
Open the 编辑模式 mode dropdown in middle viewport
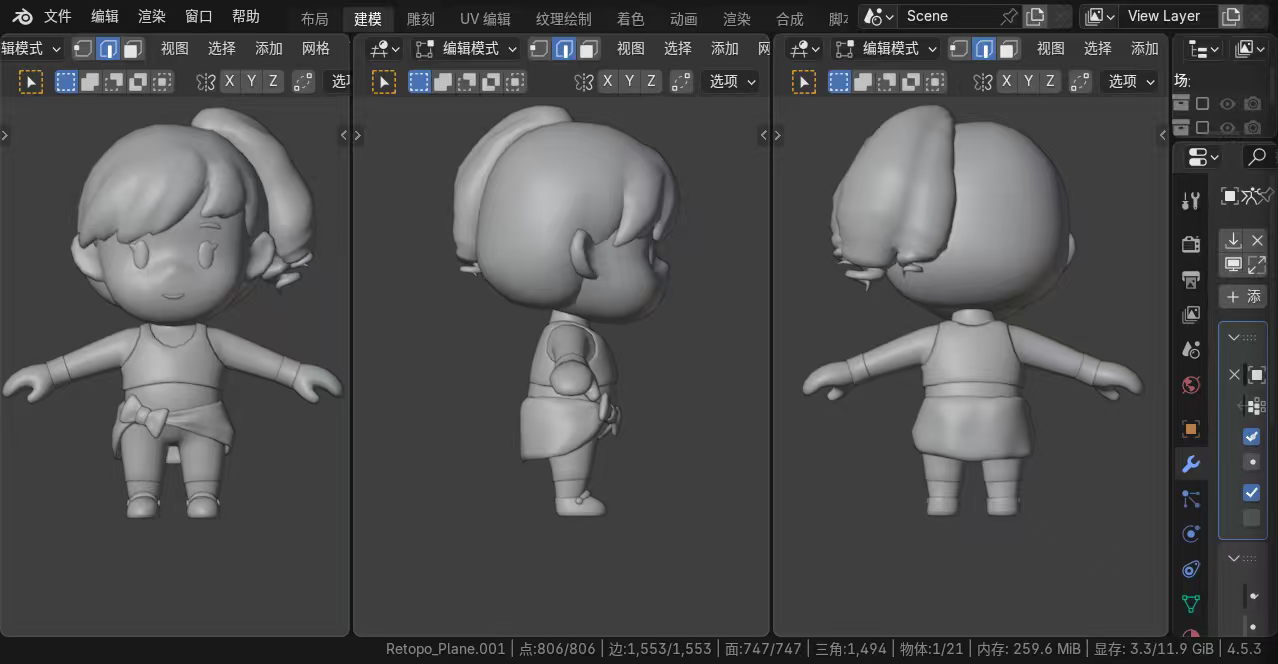pos(467,49)
